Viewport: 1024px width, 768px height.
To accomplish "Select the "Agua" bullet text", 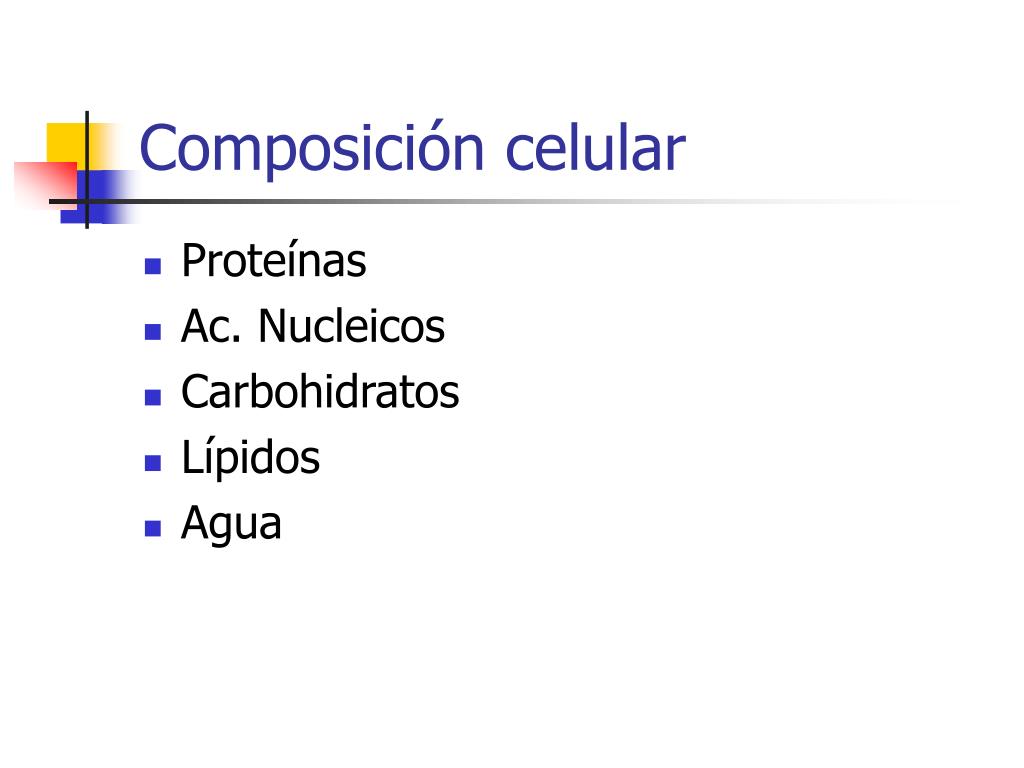I will pyautogui.click(x=231, y=524).
